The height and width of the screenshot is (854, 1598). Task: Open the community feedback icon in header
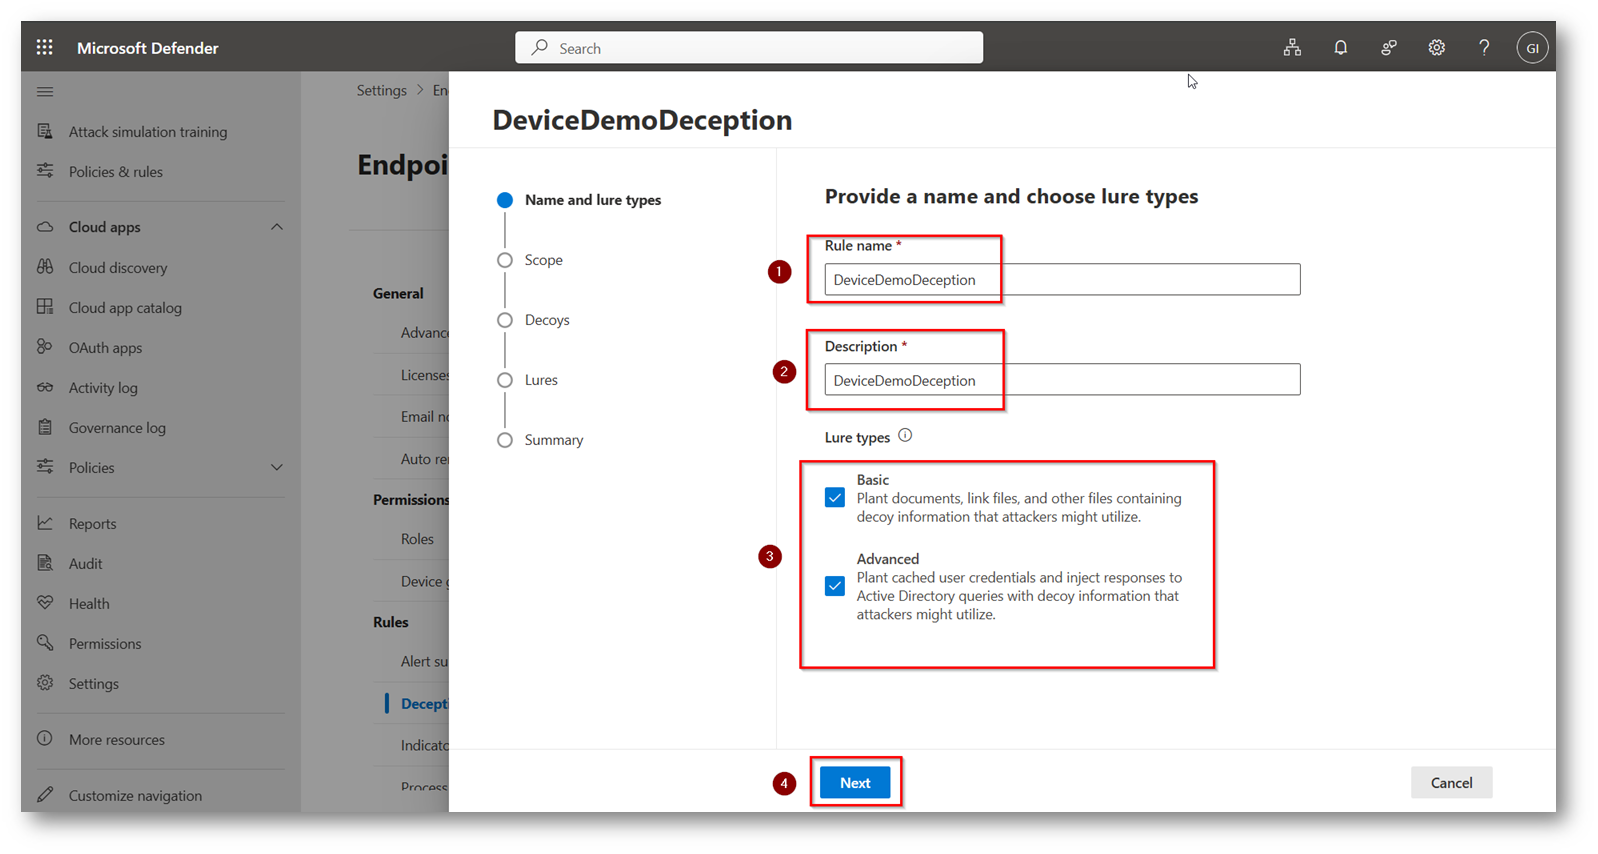point(1388,47)
